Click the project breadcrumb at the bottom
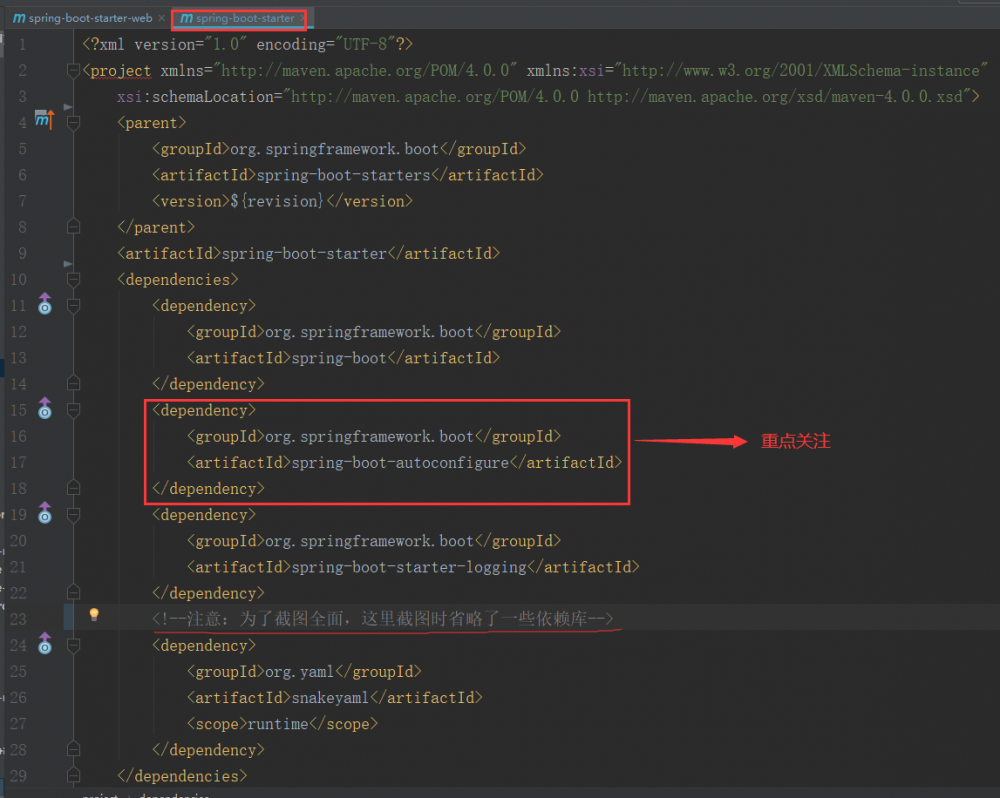Image resolution: width=1000 pixels, height=798 pixels. click(100, 795)
